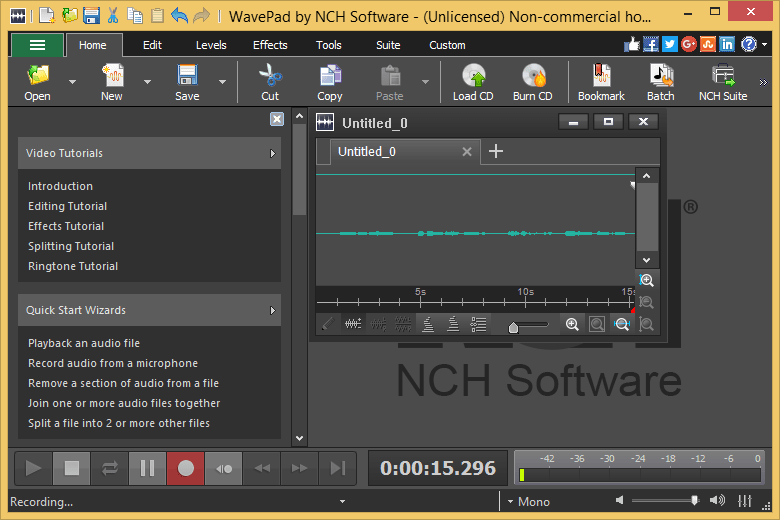The image size is (780, 520).
Task: Switch to the Levels tab
Action: click(x=211, y=45)
